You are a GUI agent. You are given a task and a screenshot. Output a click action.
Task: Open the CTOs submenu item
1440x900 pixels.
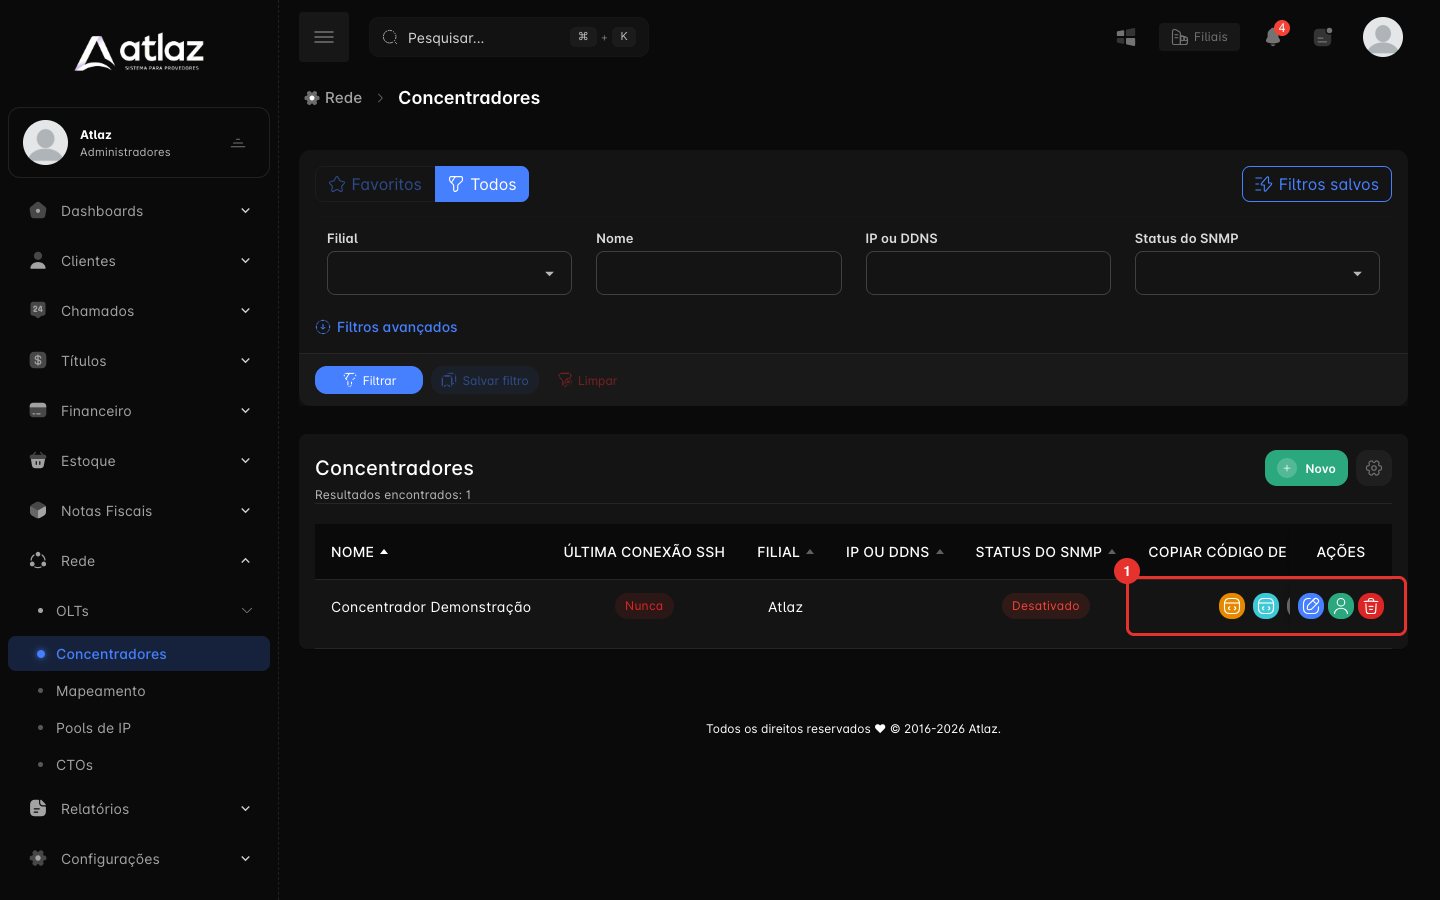139,765
